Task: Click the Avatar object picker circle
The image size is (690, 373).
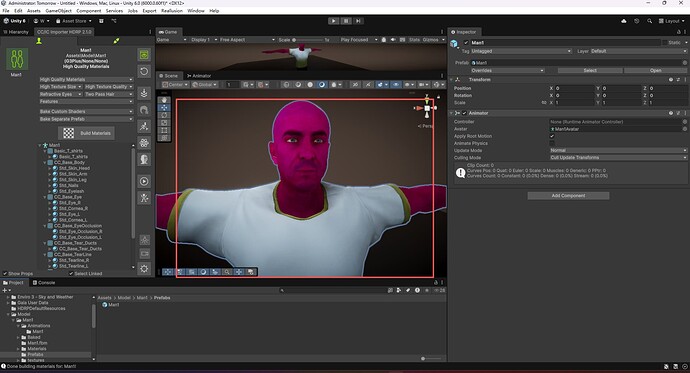Action: (x=685, y=129)
